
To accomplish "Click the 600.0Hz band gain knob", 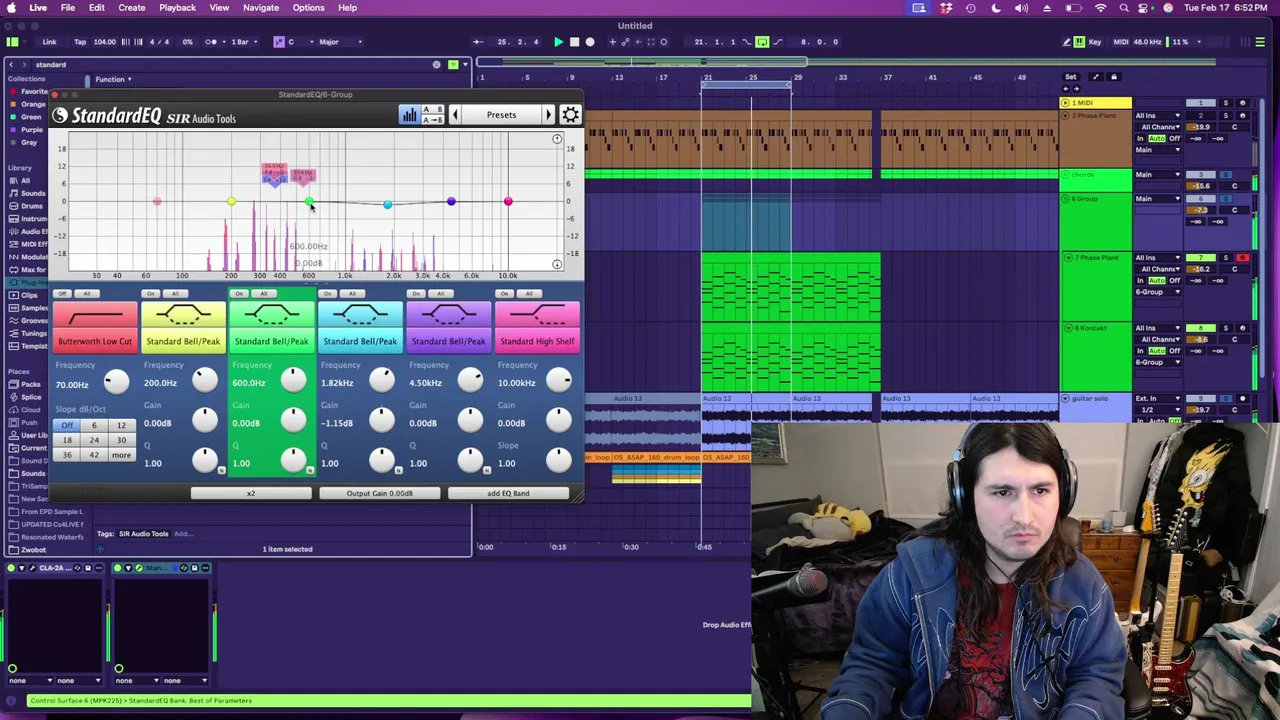I will tap(293, 420).
